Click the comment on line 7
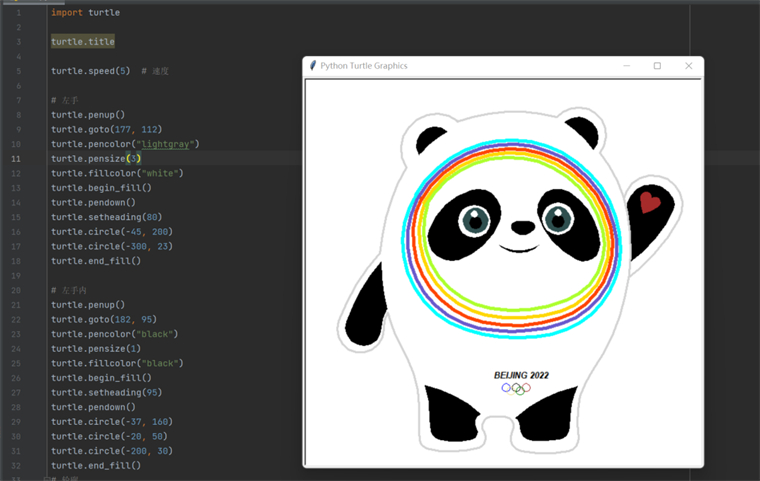Image resolution: width=760 pixels, height=481 pixels. [65, 100]
